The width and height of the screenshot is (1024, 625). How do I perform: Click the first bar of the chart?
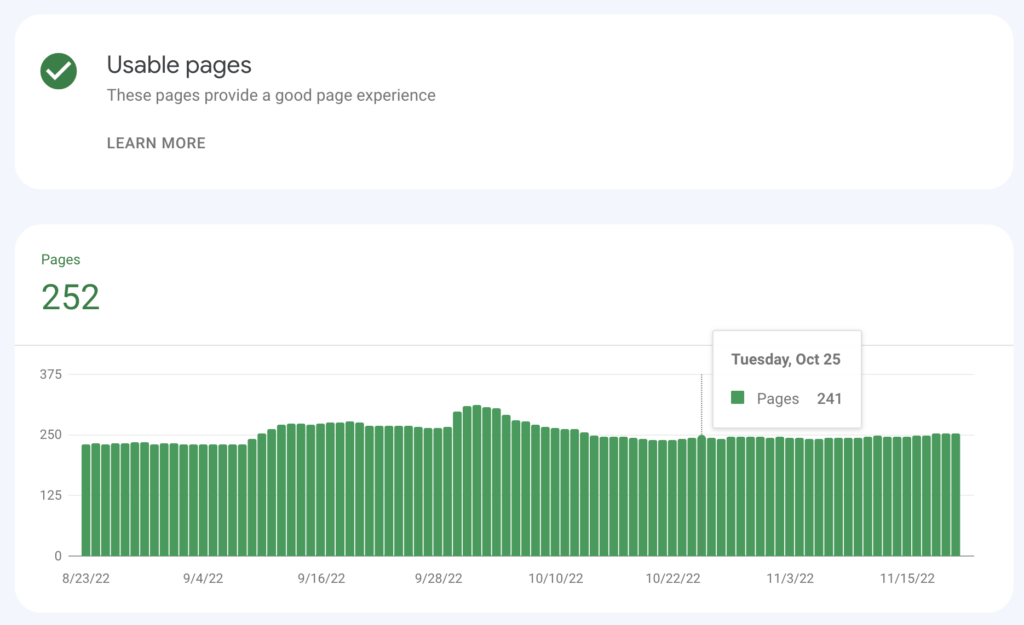click(86, 500)
